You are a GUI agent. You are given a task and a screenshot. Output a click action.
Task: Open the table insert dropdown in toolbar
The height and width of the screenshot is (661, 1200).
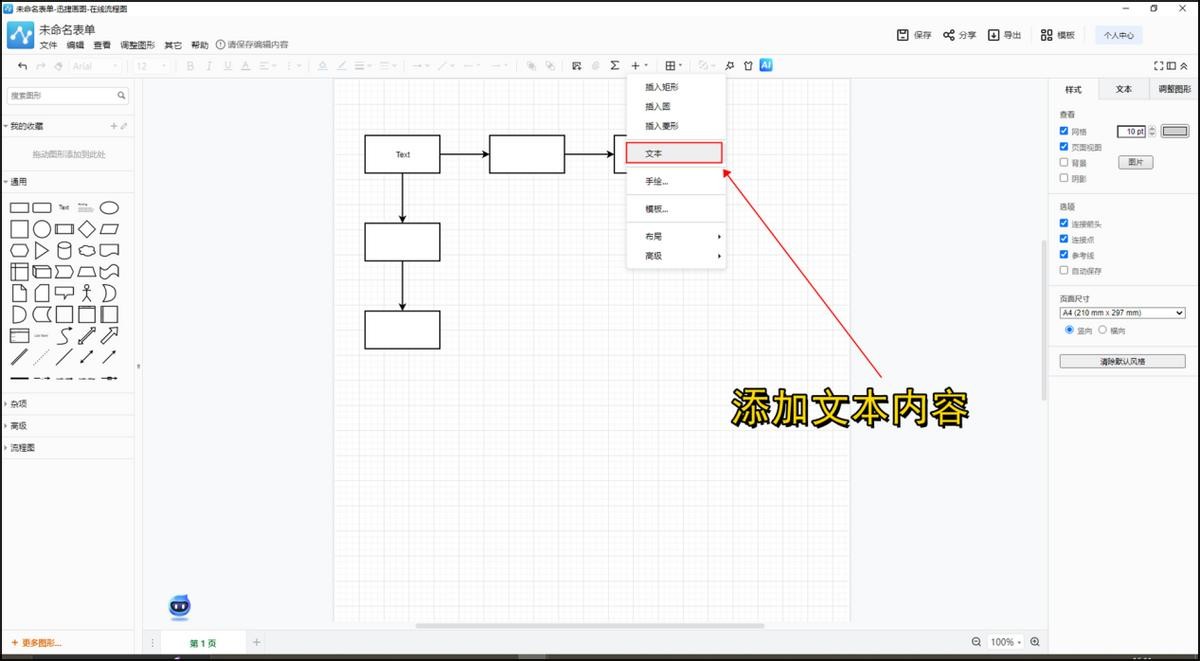[x=674, y=66]
